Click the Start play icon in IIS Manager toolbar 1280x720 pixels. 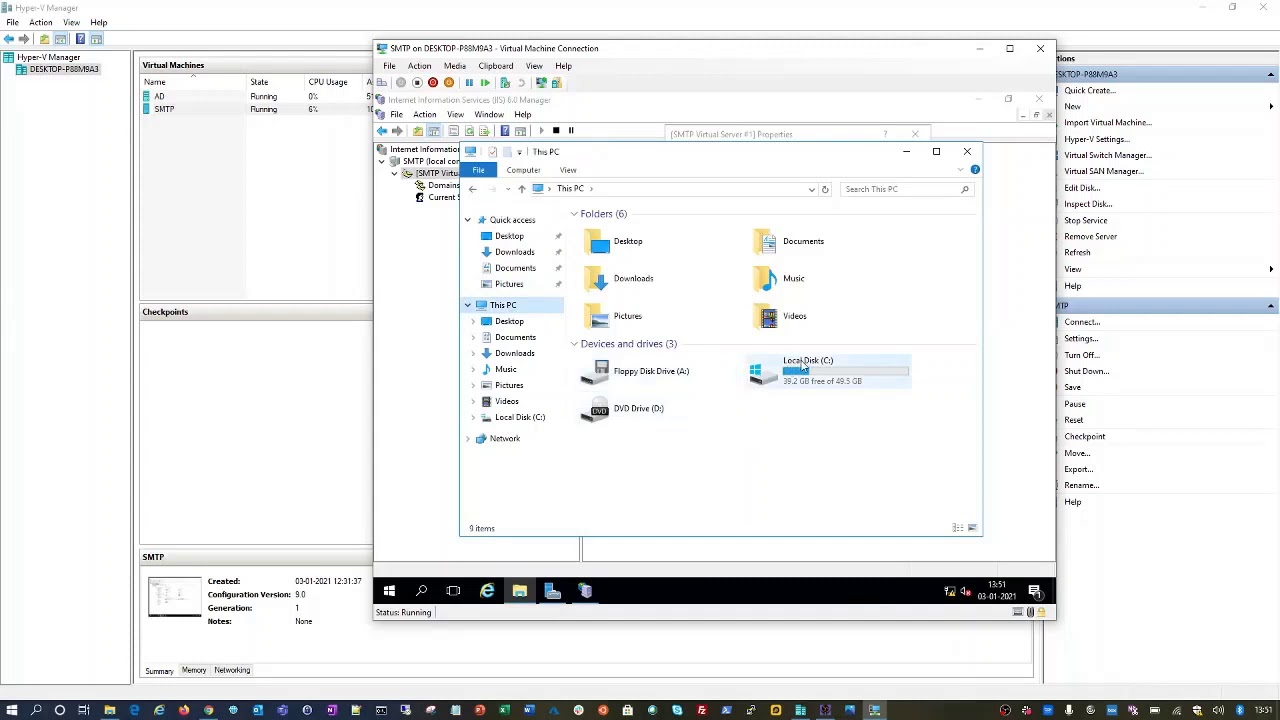(x=541, y=131)
